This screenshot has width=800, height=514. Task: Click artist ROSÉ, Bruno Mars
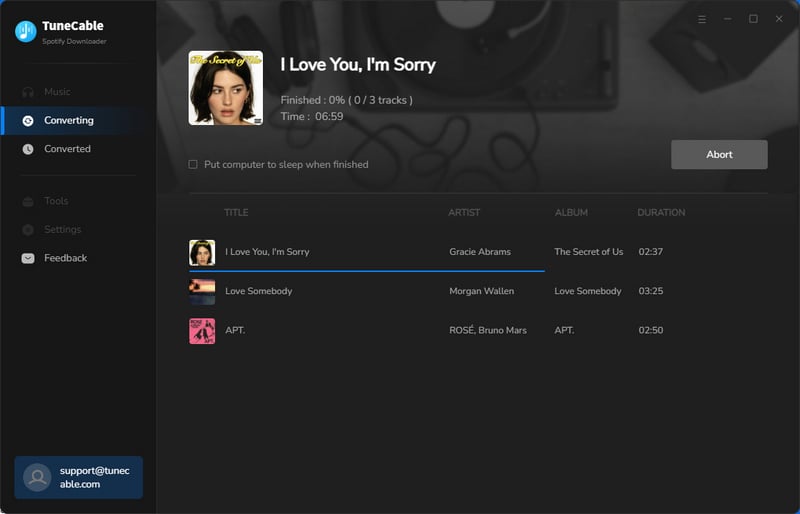[x=488, y=330]
